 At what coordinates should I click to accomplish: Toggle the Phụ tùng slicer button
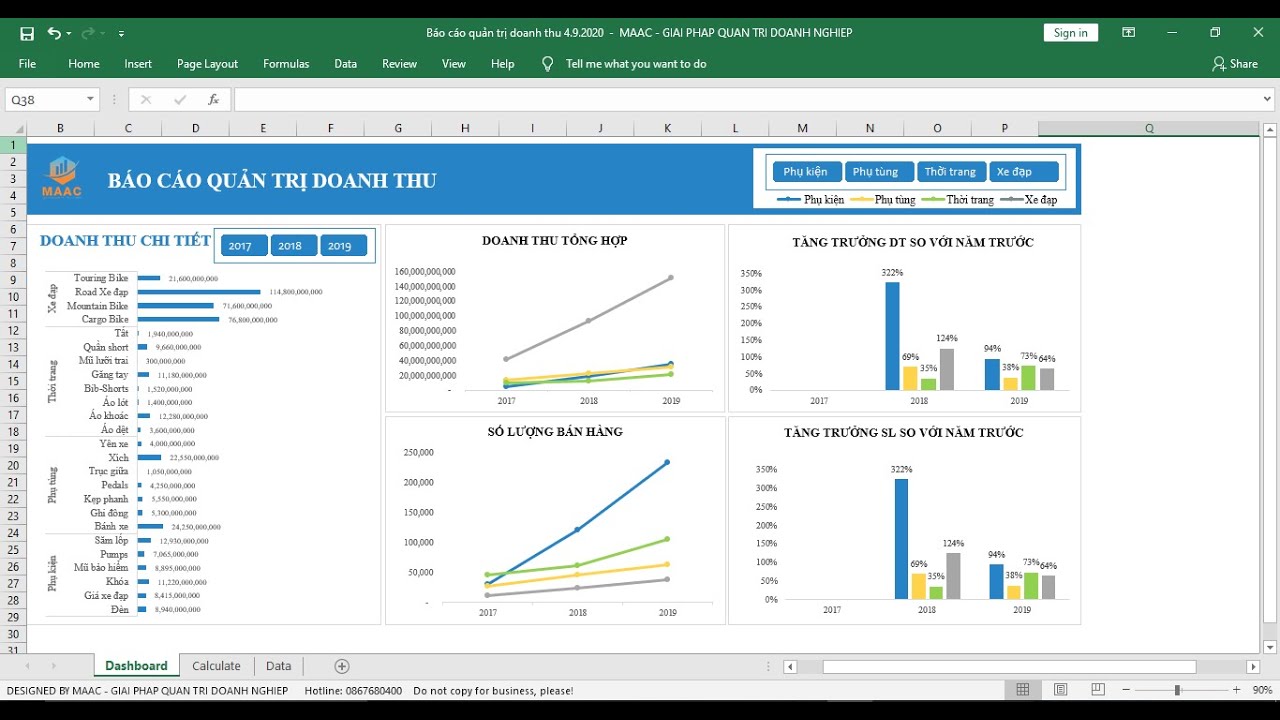(877, 172)
